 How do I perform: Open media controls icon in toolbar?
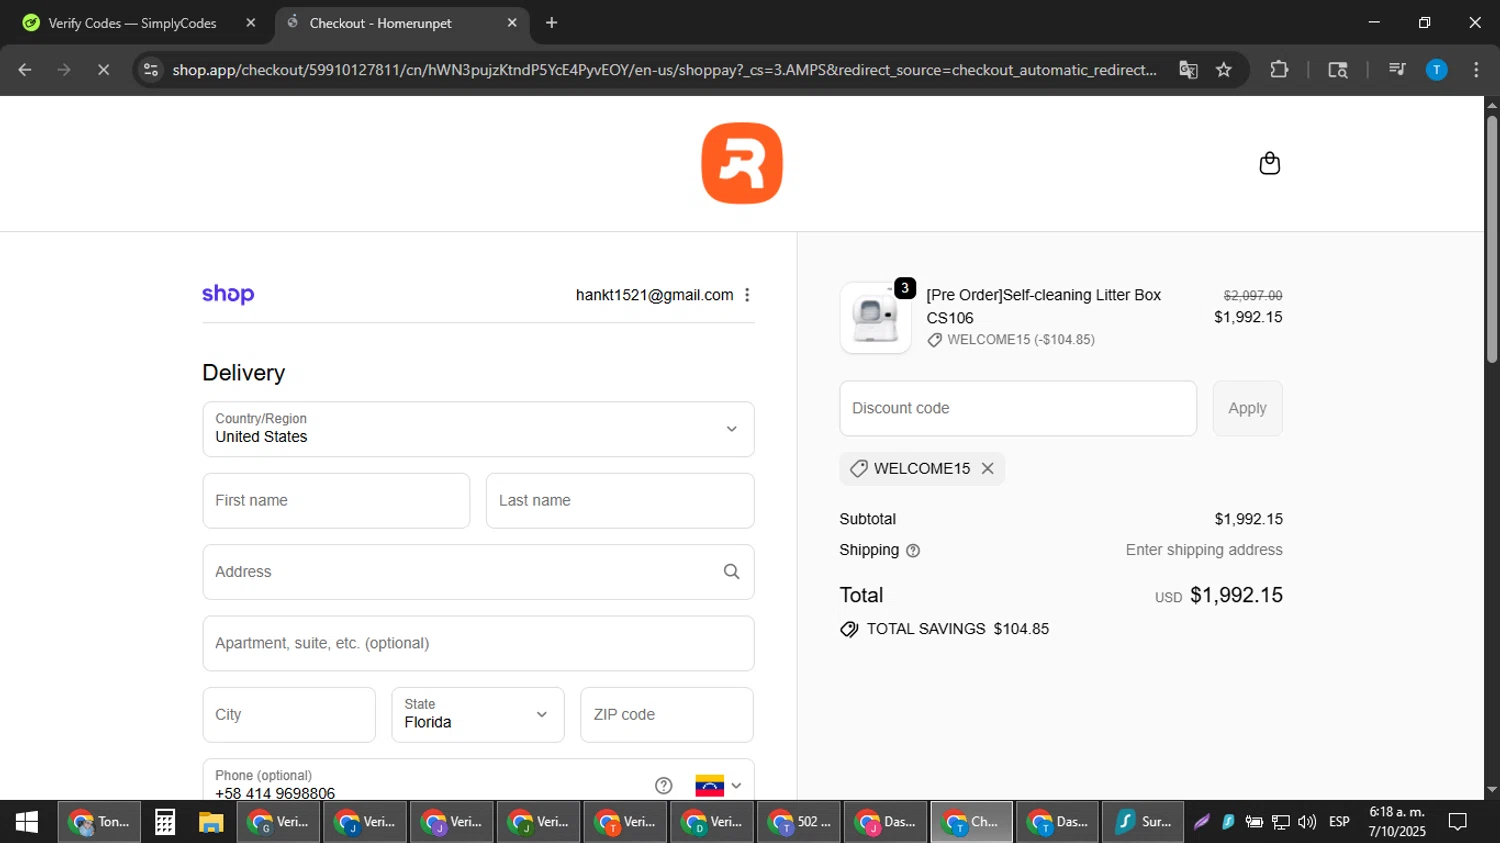(1397, 70)
